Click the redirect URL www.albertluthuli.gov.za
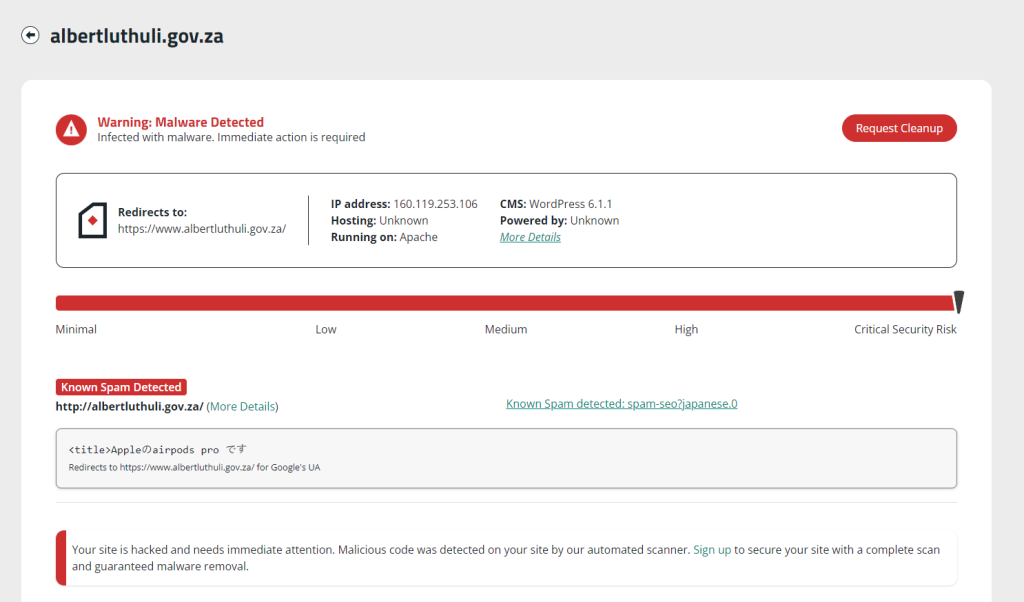The width and height of the screenshot is (1024, 602). 202,228
